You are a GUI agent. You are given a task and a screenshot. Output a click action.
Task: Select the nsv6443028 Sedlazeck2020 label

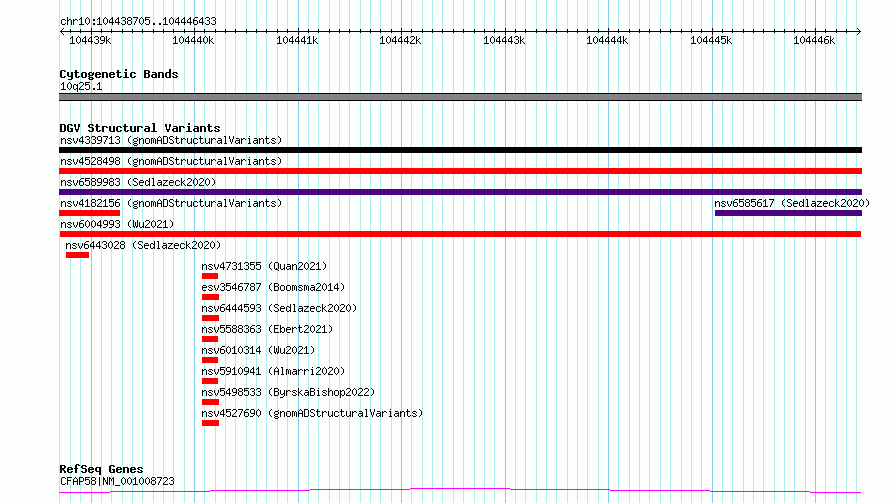pyautogui.click(x=143, y=245)
